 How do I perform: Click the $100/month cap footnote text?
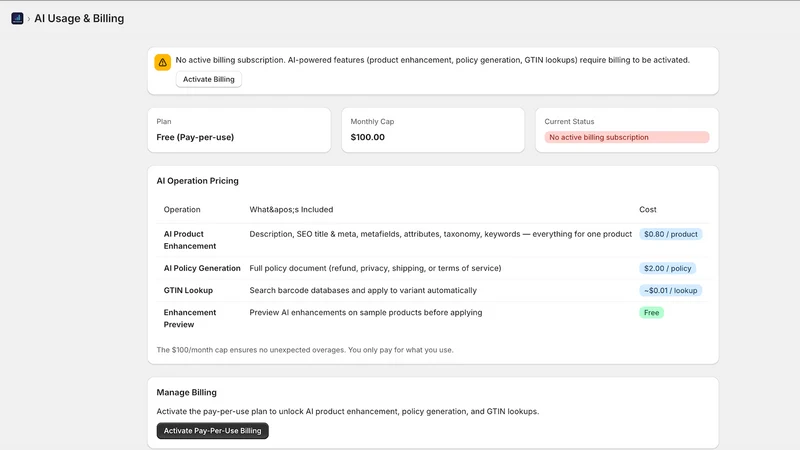click(305, 350)
